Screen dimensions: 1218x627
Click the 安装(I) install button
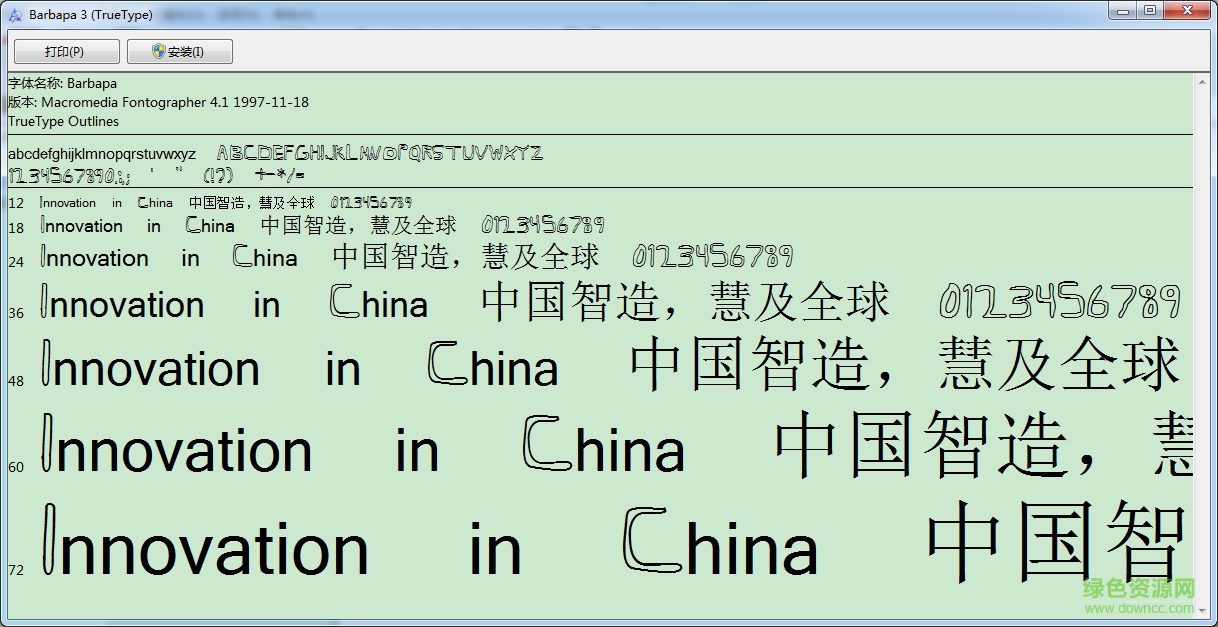coord(180,52)
